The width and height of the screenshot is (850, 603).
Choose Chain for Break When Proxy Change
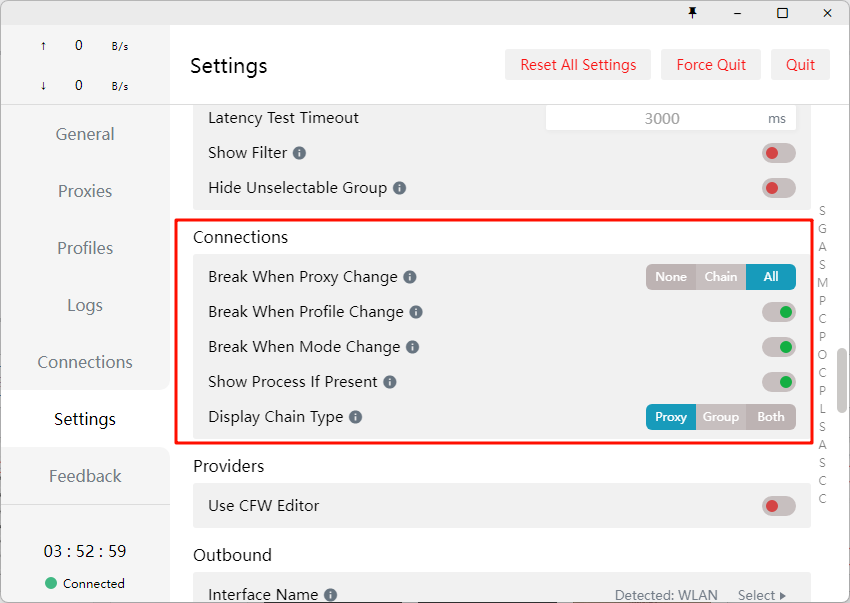(720, 277)
